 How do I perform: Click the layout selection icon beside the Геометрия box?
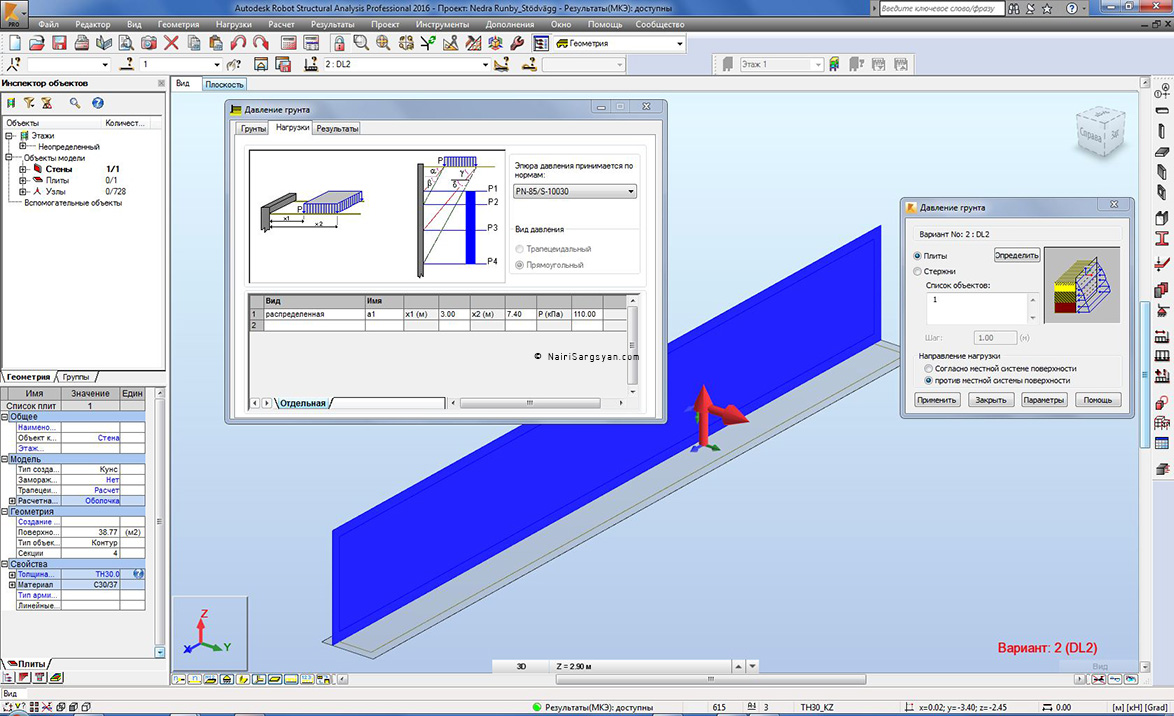(540, 43)
